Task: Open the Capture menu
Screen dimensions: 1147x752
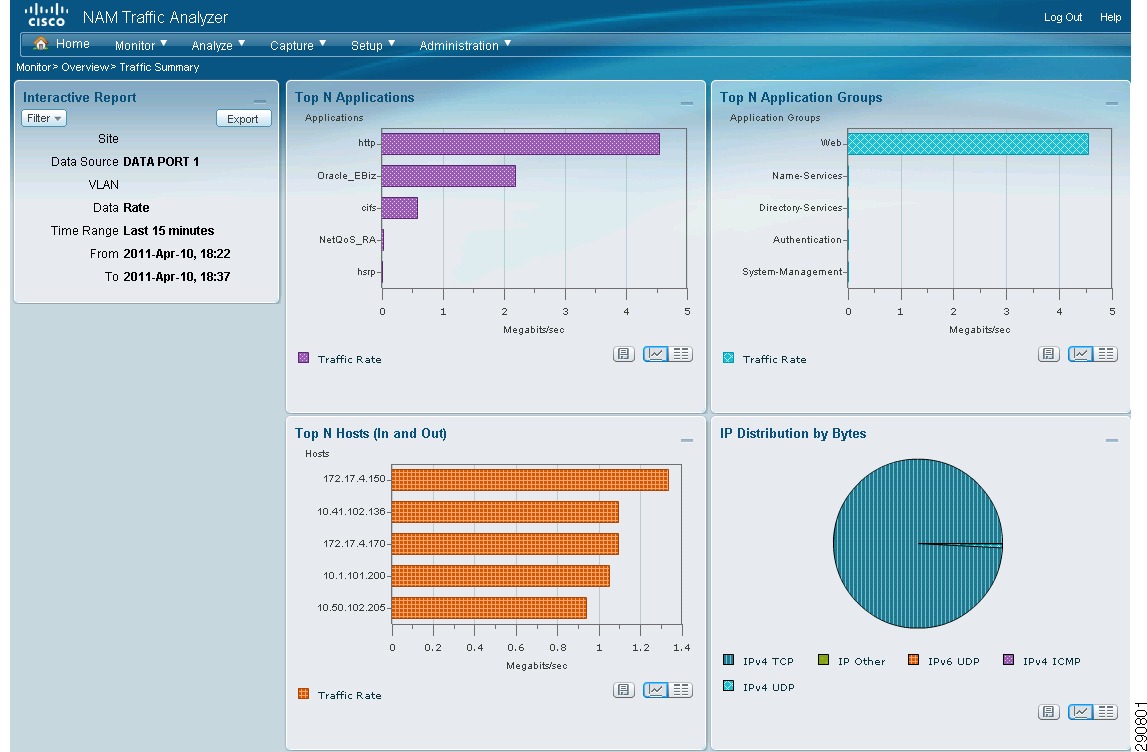Action: click(298, 45)
